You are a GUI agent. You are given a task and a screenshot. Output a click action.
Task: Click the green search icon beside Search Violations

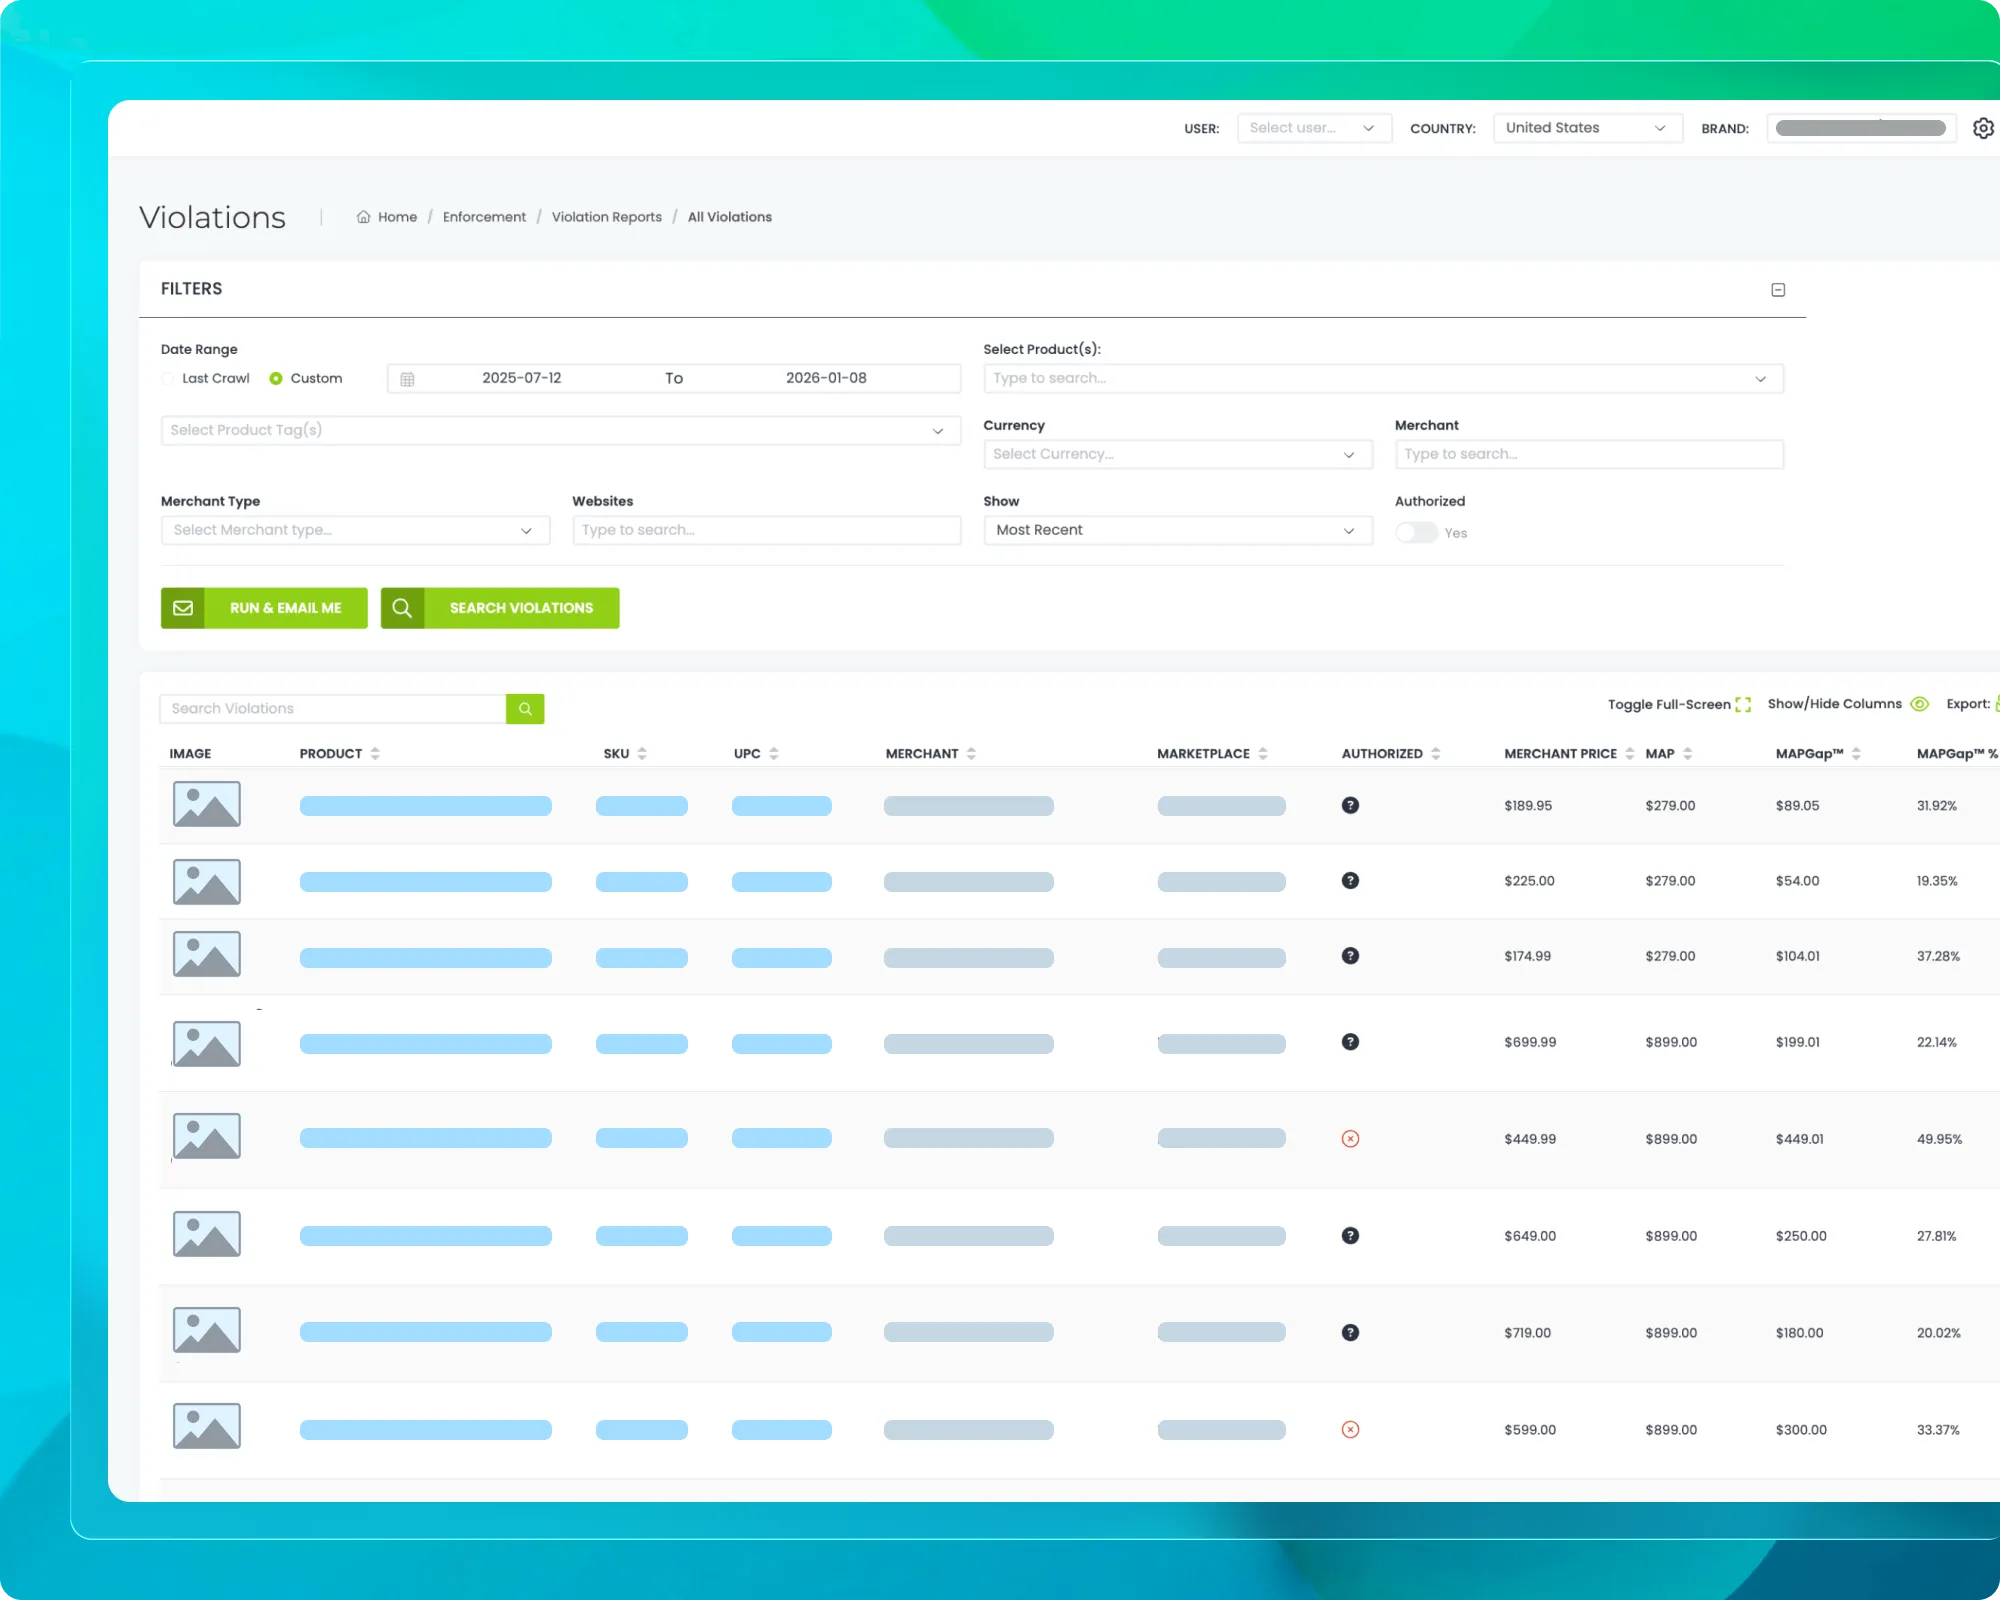click(x=524, y=708)
